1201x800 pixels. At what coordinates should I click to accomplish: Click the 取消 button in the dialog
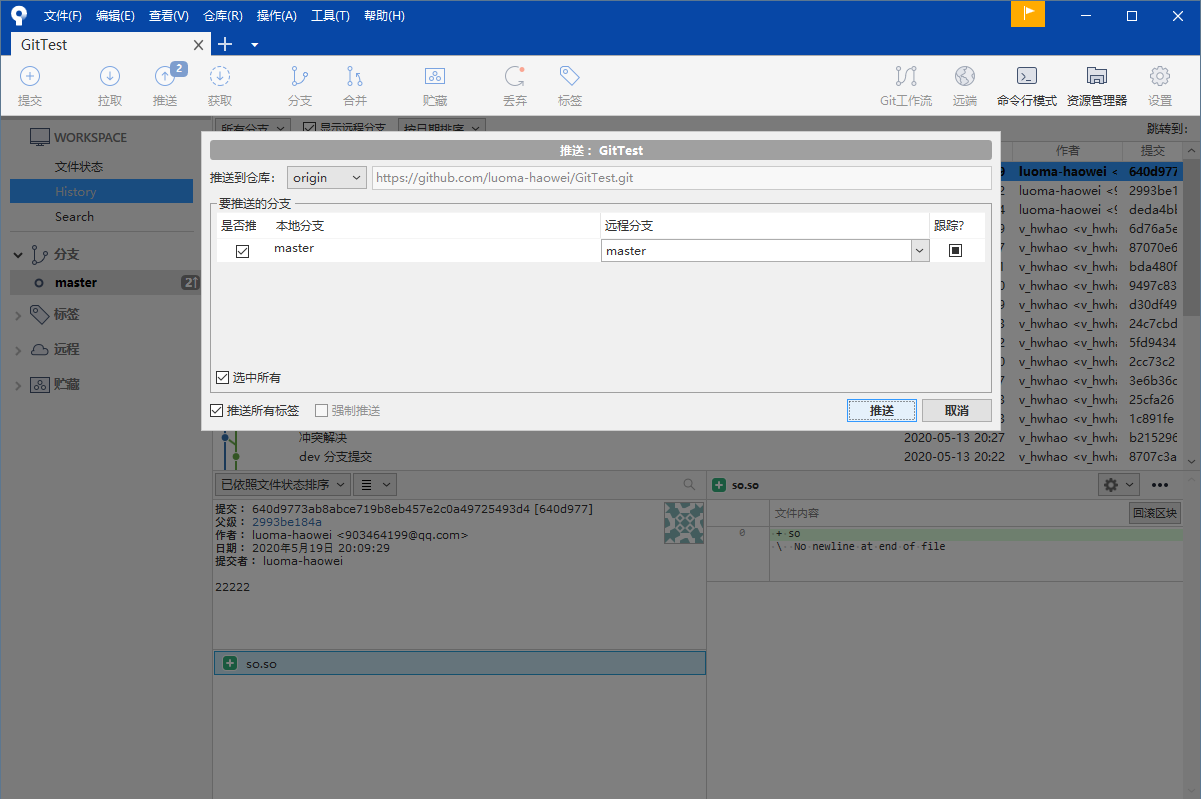click(957, 410)
